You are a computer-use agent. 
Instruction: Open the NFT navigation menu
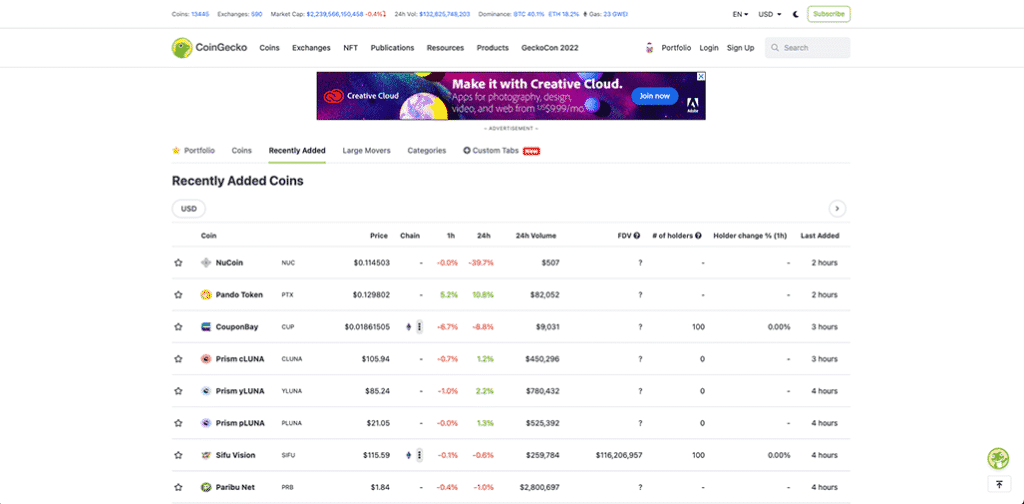351,48
